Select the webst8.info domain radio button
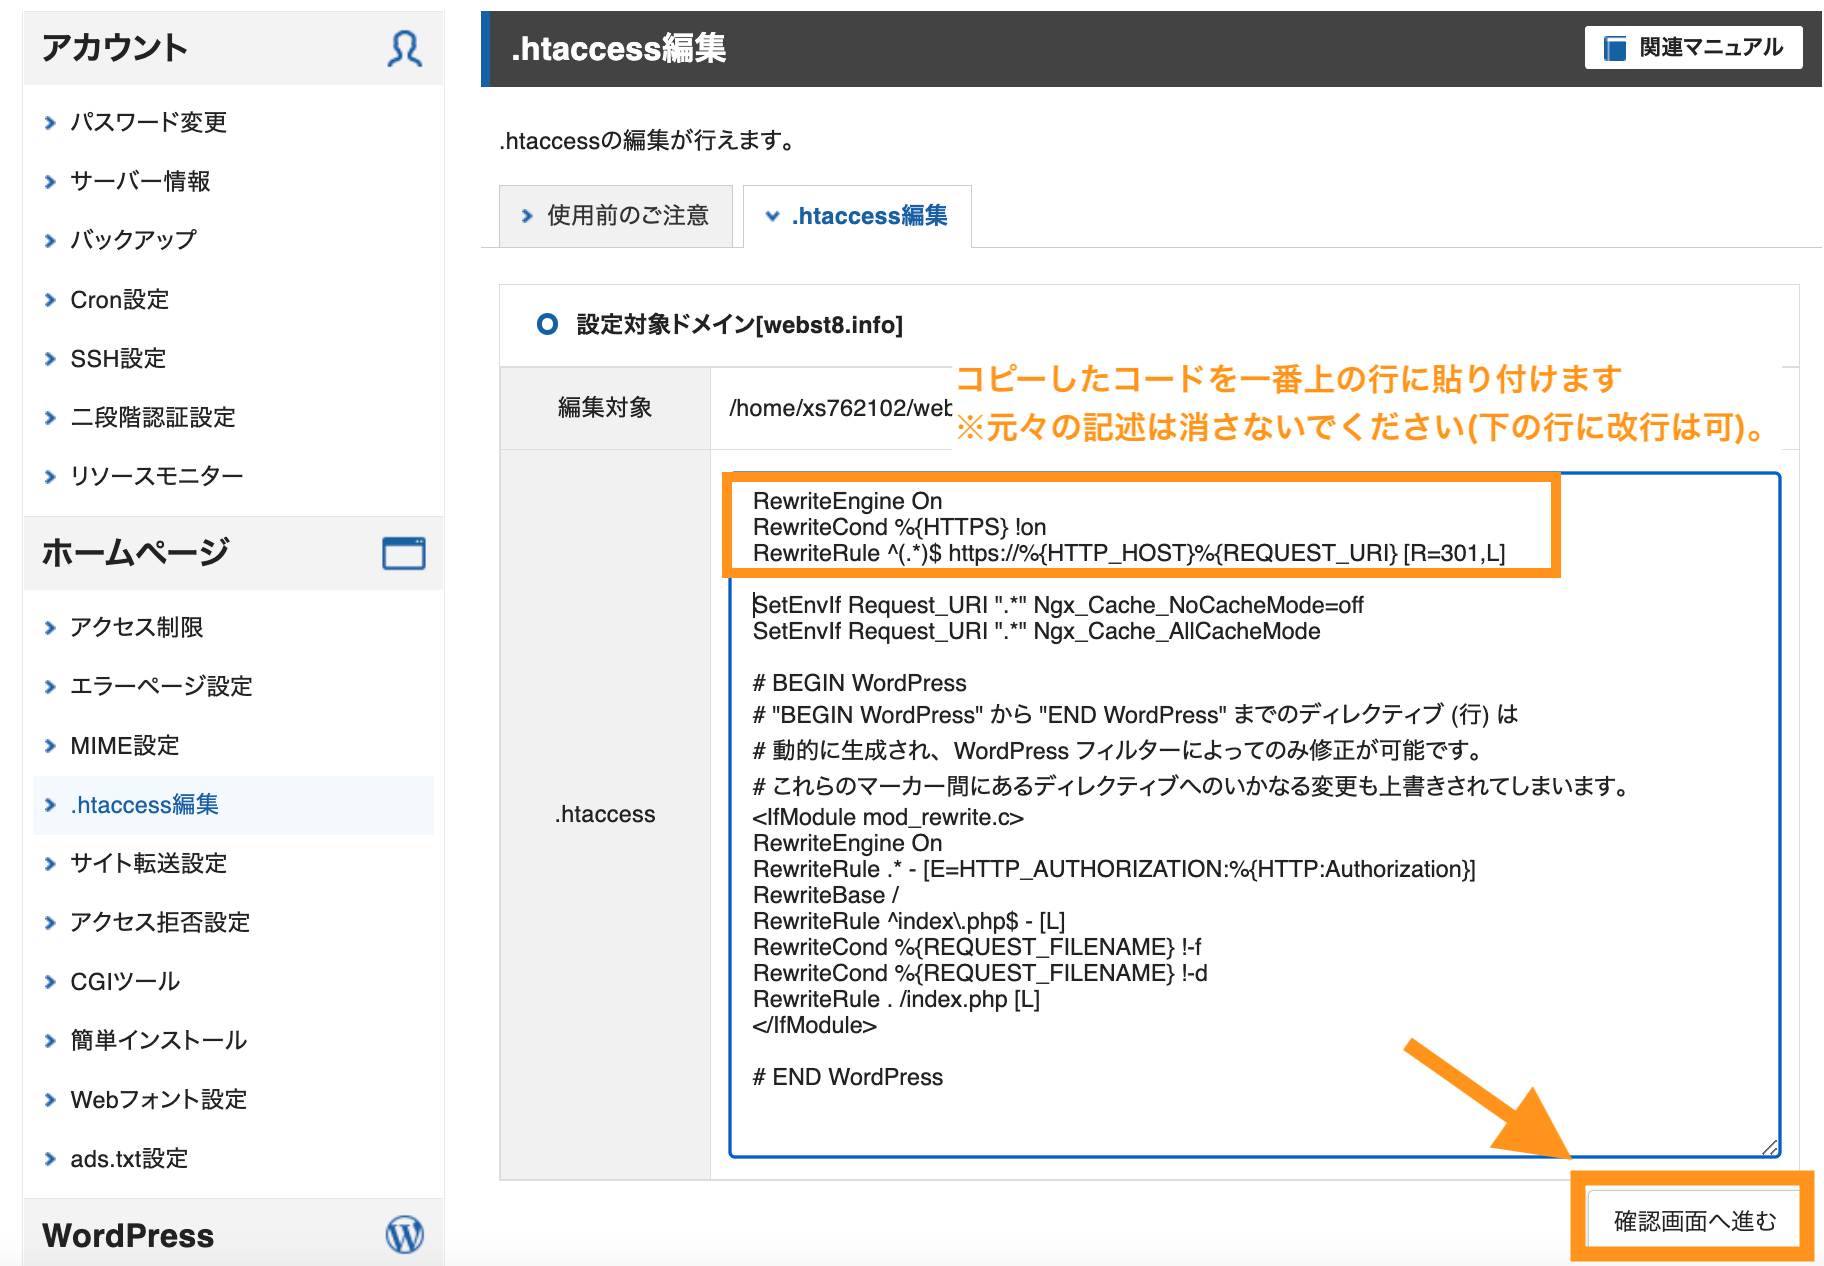Screen dimensions: 1824x1266 point(547,324)
